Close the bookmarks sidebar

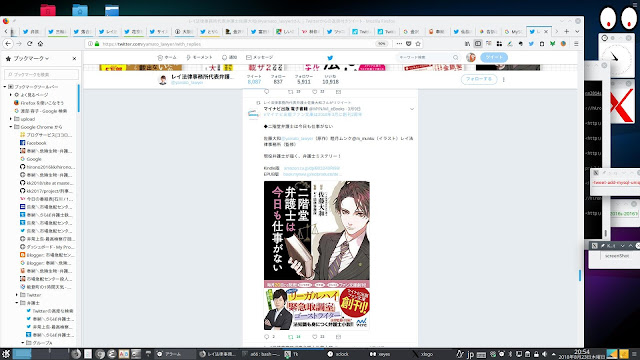click(74, 58)
